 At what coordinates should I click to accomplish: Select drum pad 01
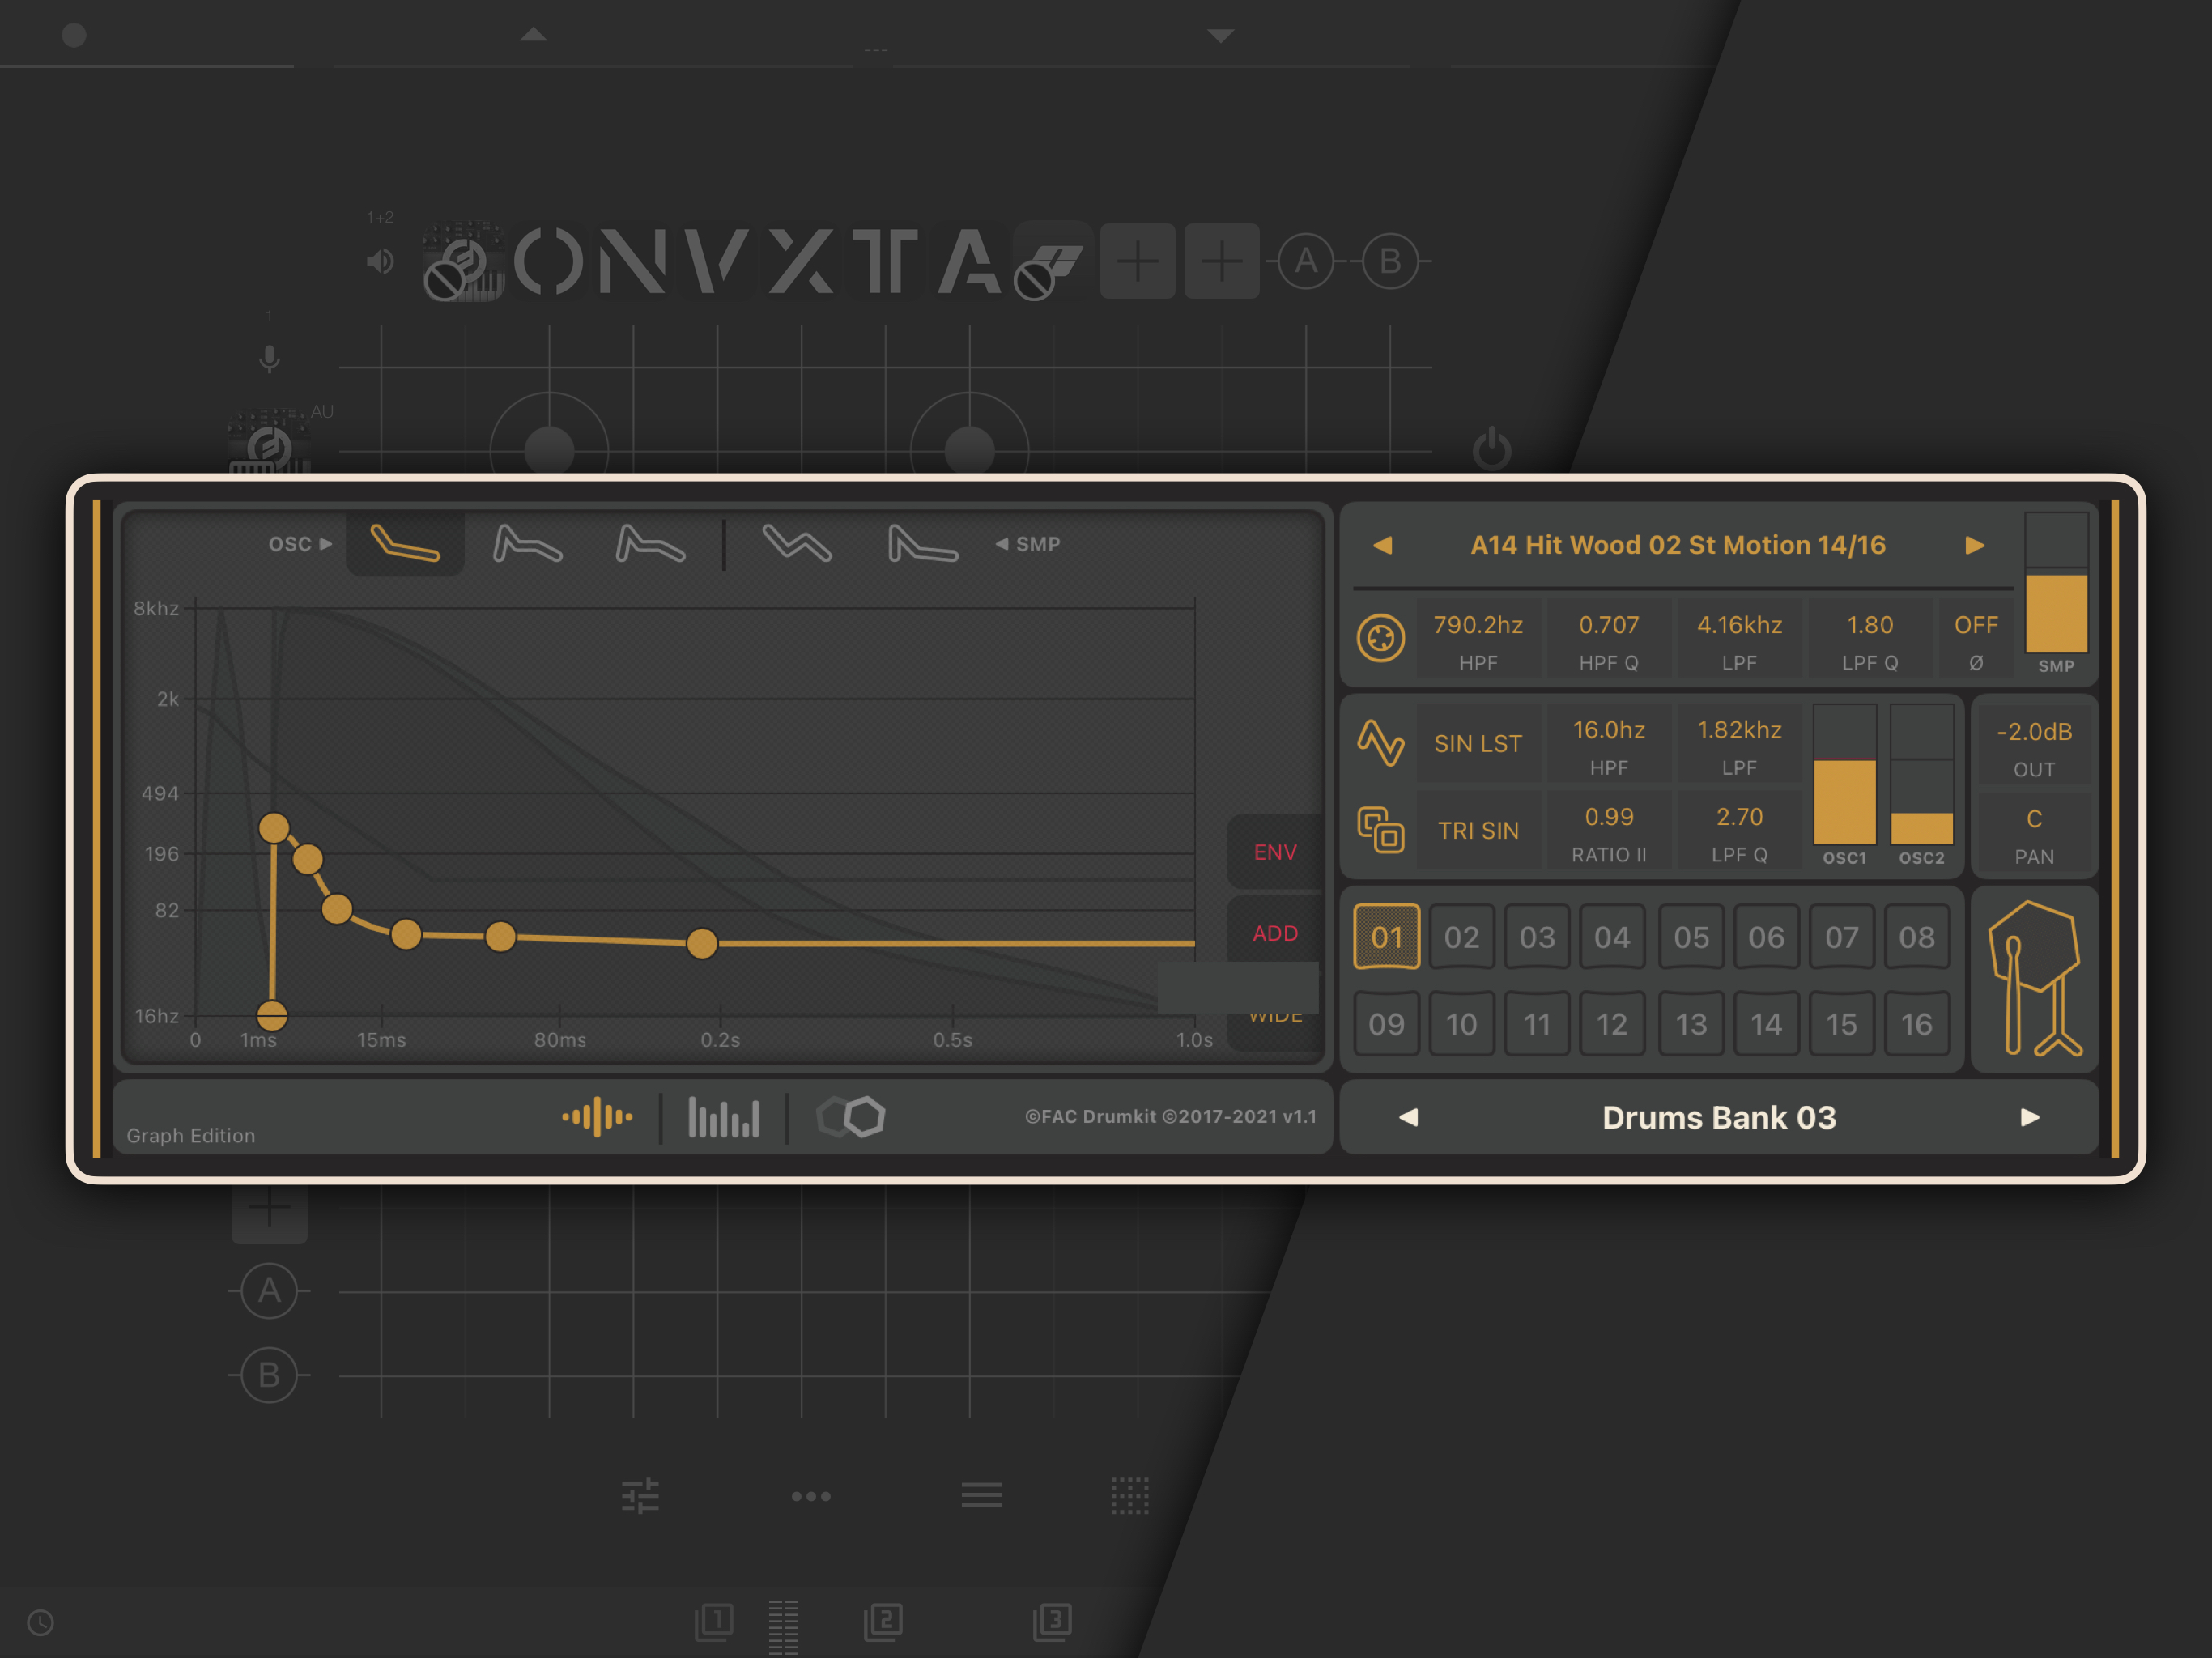[x=1386, y=937]
